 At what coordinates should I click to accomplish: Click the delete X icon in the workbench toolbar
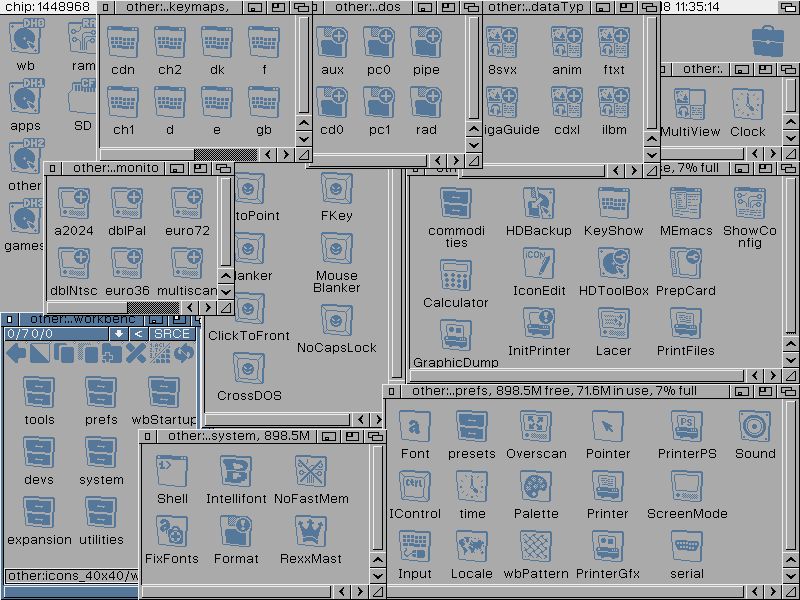(x=136, y=353)
